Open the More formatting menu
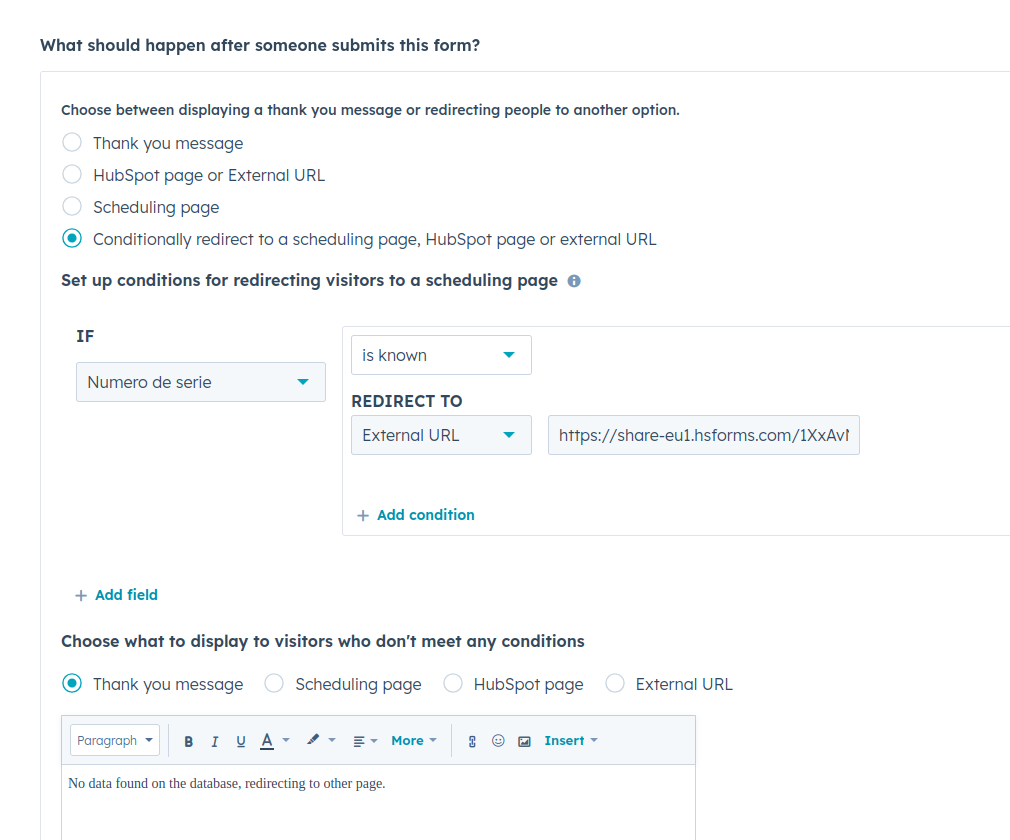 point(410,740)
